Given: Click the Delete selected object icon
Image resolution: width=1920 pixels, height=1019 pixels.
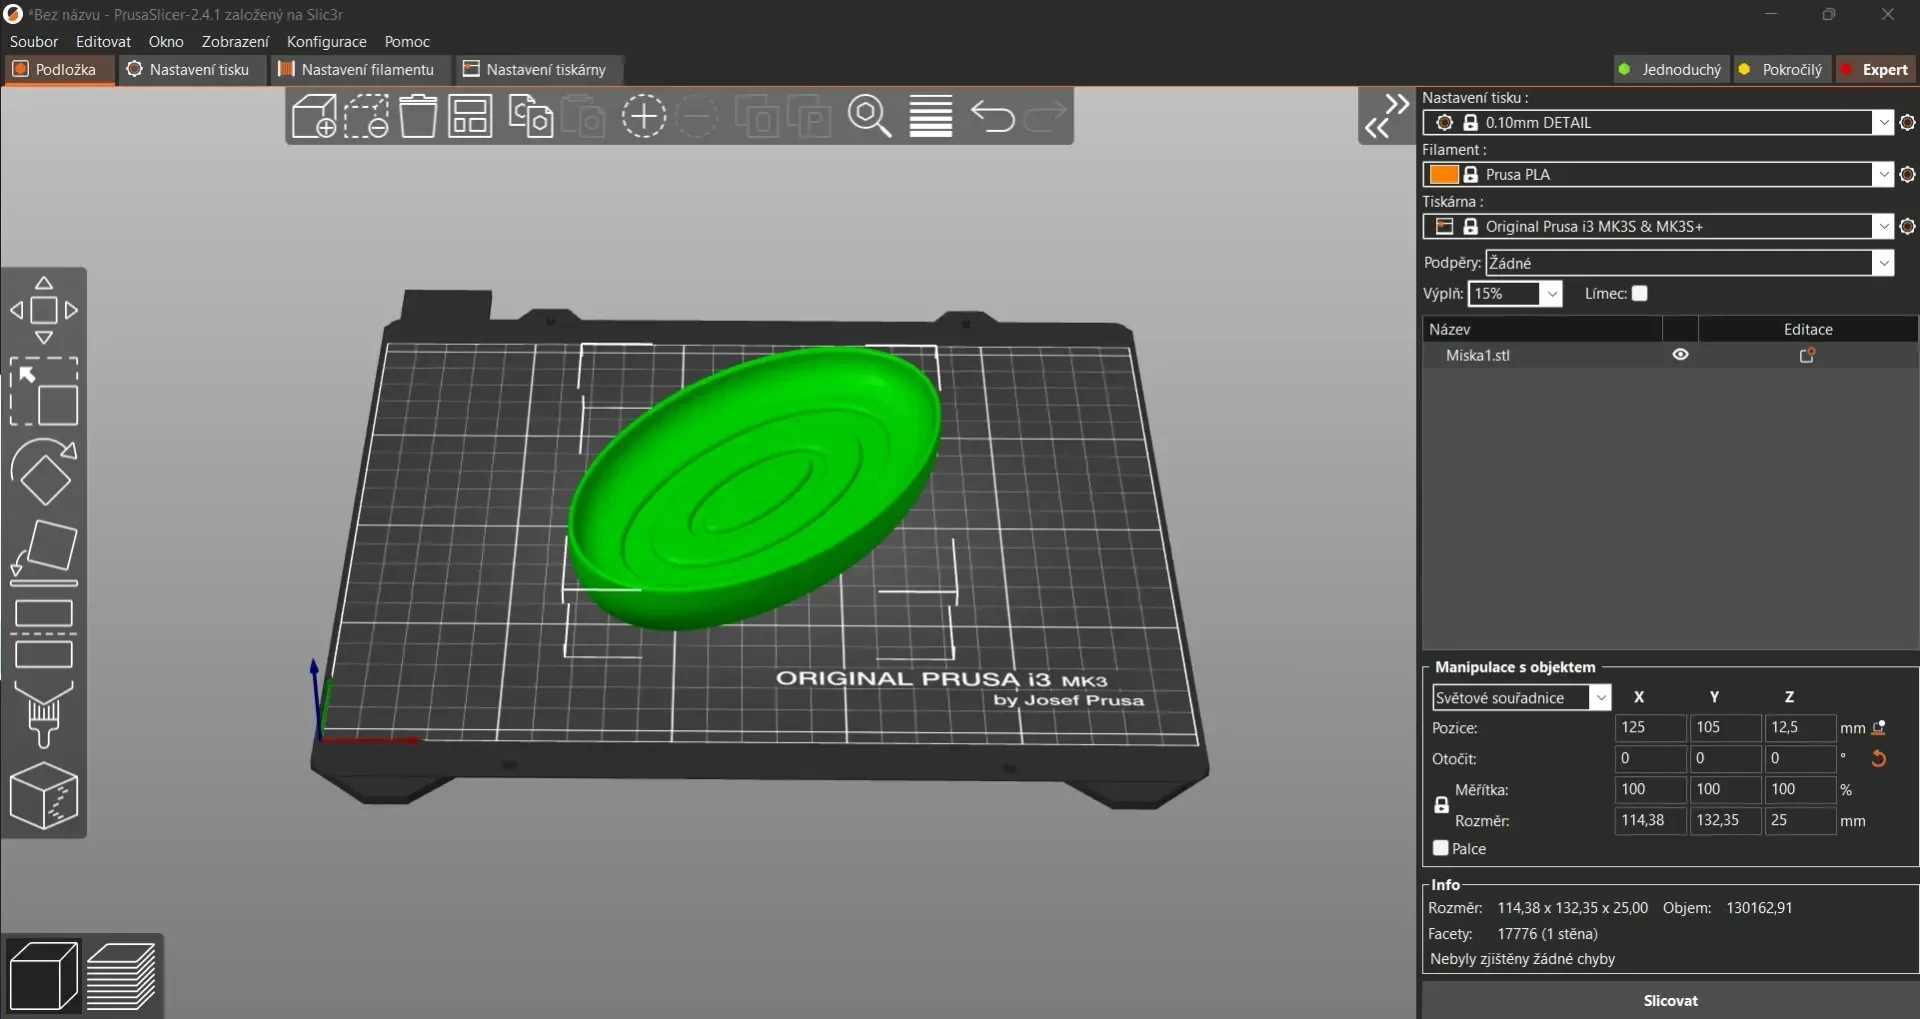Looking at the screenshot, I should [366, 116].
